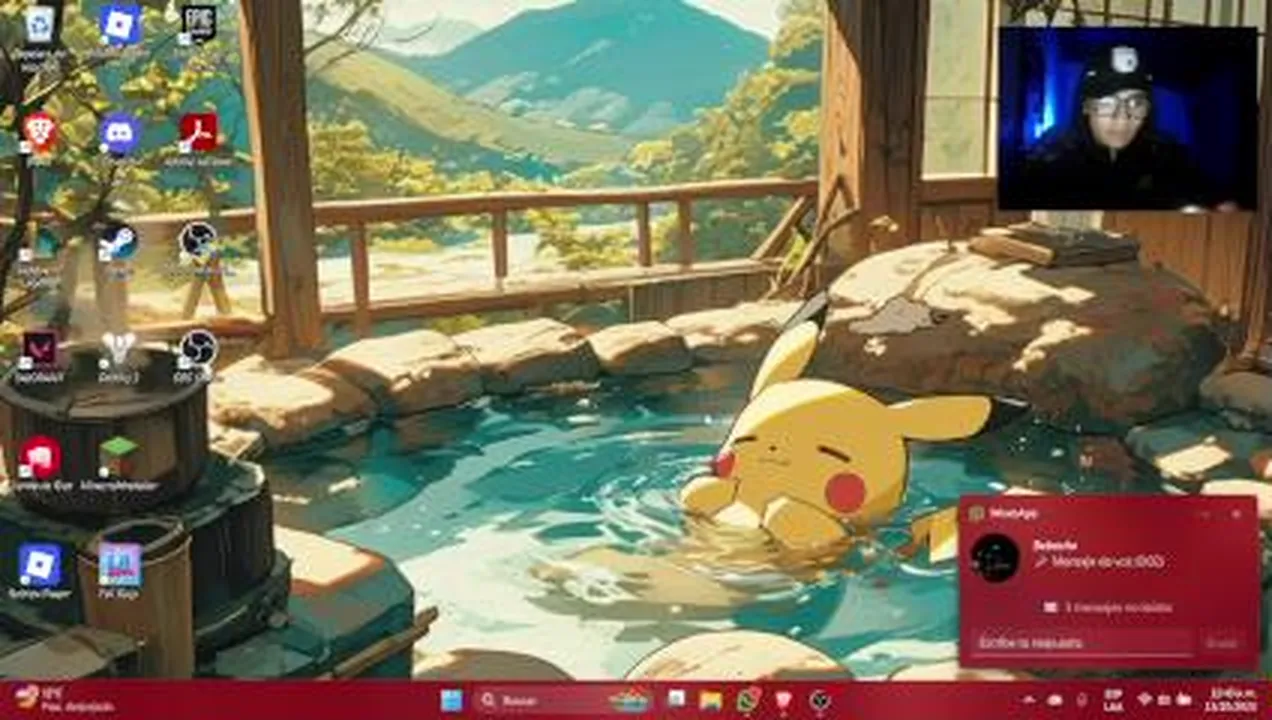
Task: Open Brave from the taskbar
Action: point(783,700)
